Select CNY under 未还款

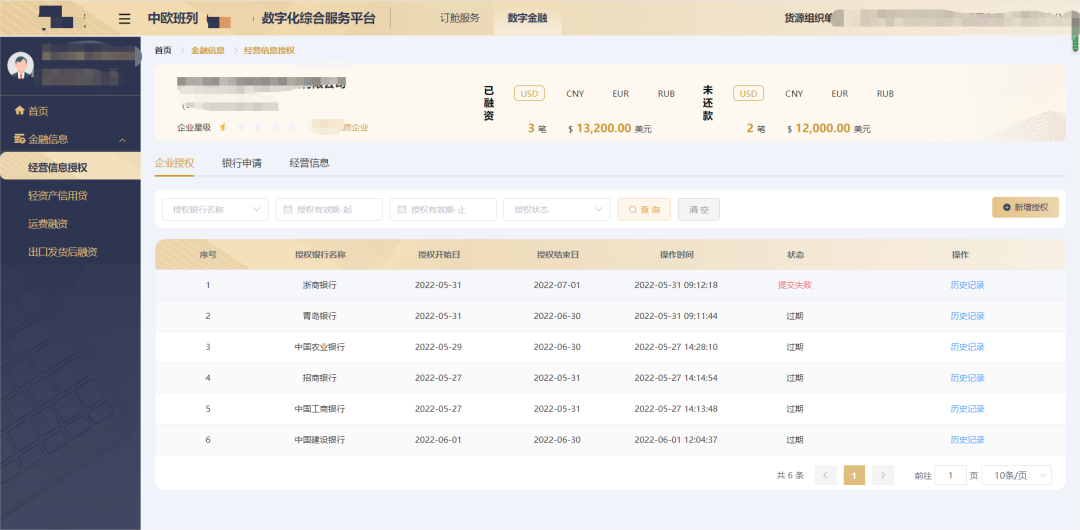(x=794, y=94)
